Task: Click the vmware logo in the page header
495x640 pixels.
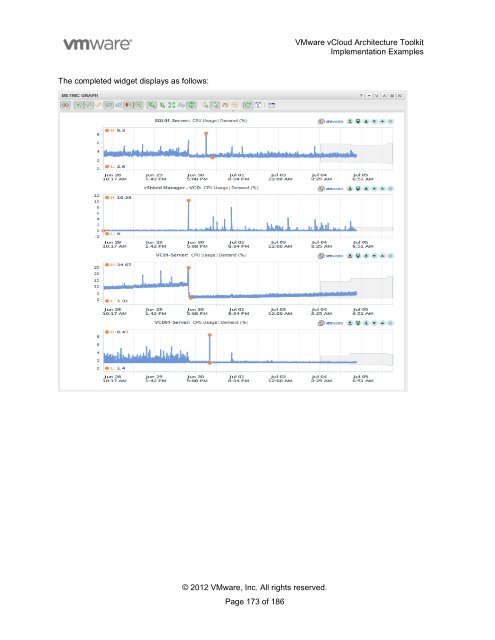Action: [x=98, y=44]
